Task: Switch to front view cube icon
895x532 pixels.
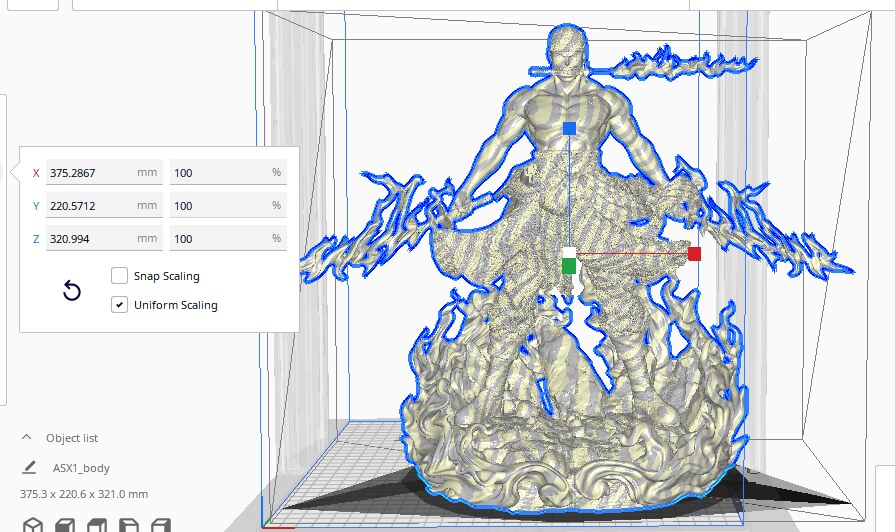Action: coord(65,525)
